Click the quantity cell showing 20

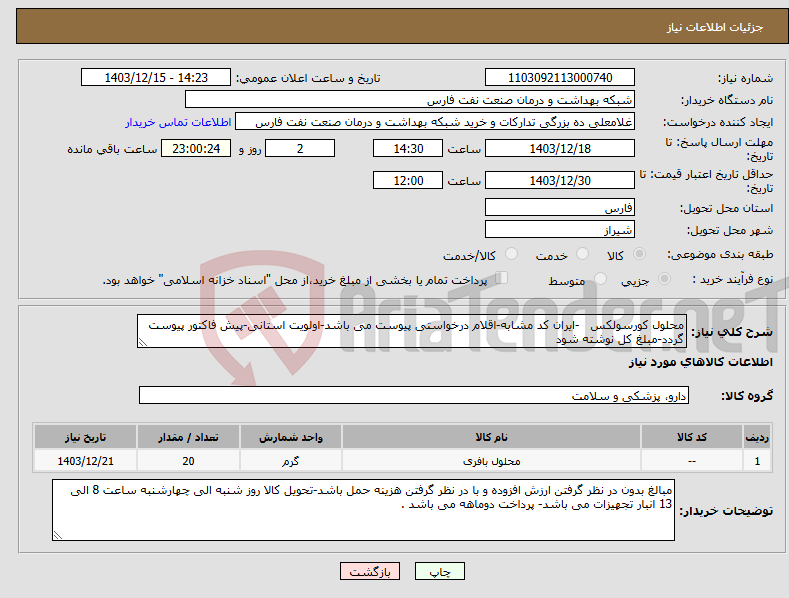[x=188, y=461]
